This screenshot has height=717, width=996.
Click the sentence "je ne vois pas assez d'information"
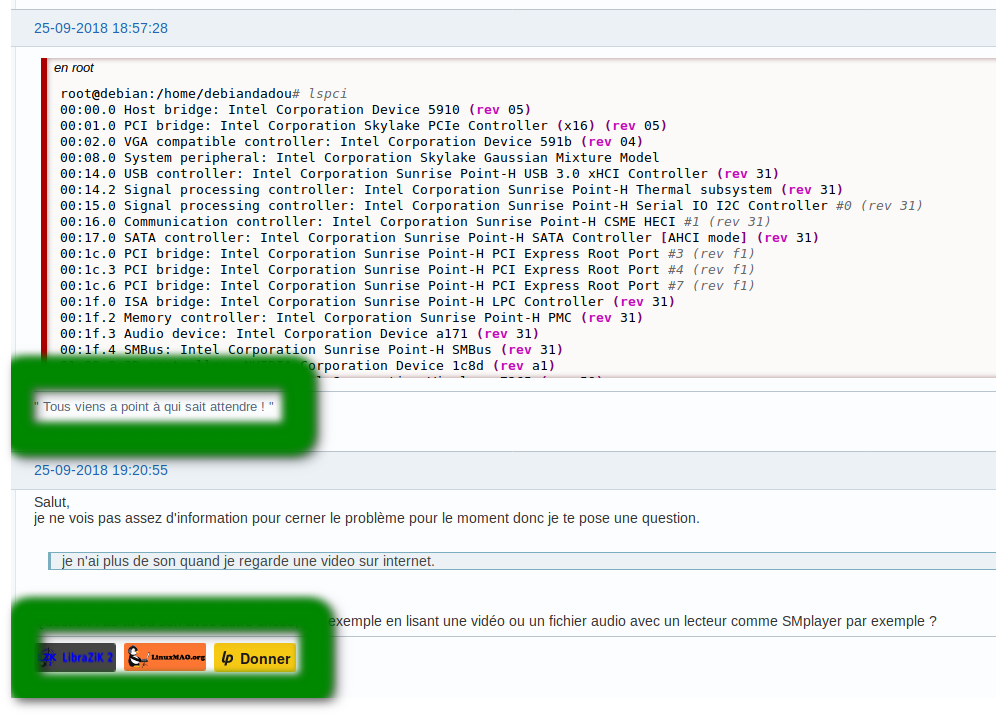(367, 518)
